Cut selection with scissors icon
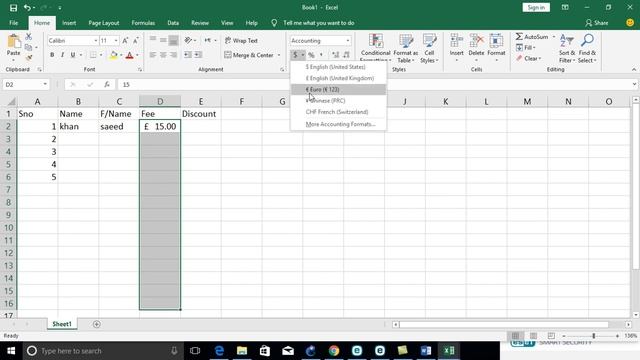This screenshot has width=640, height=360. [29, 37]
